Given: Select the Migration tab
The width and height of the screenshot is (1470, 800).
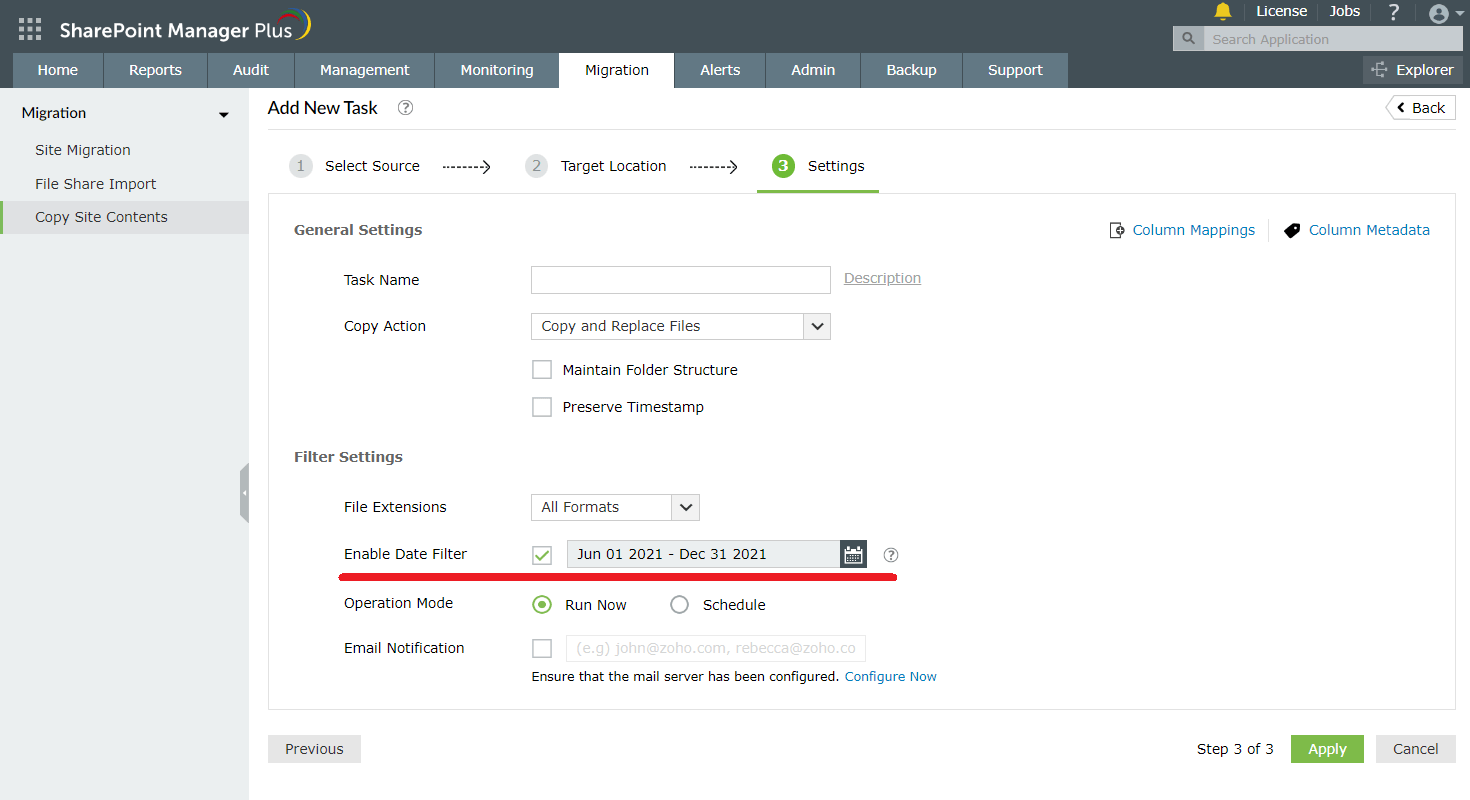Looking at the screenshot, I should pyautogui.click(x=617, y=70).
